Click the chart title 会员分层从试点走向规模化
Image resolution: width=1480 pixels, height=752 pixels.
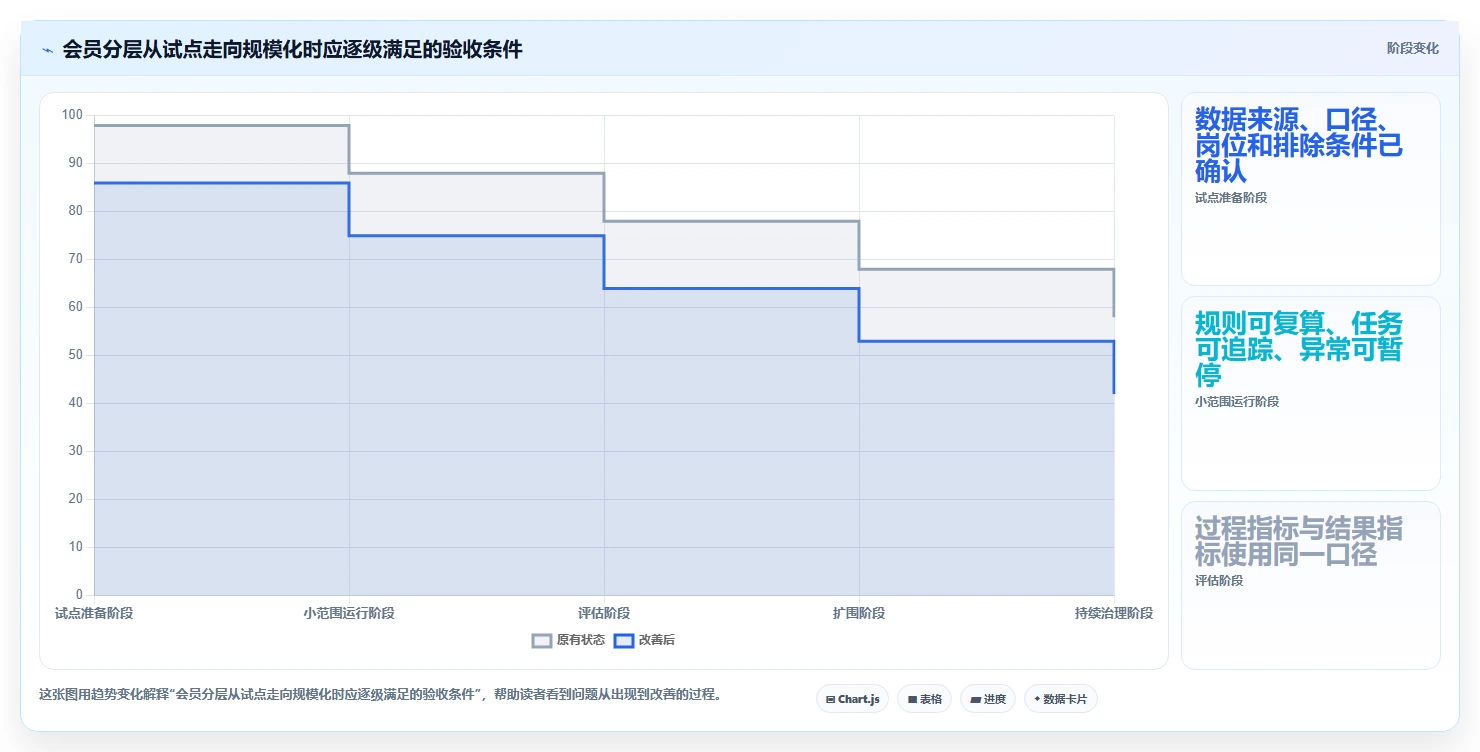[292, 49]
